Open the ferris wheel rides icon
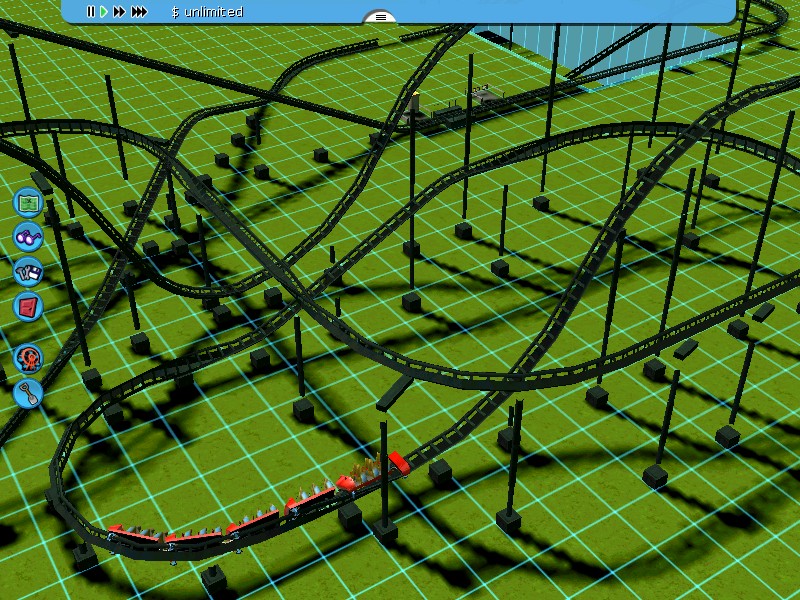 28,358
